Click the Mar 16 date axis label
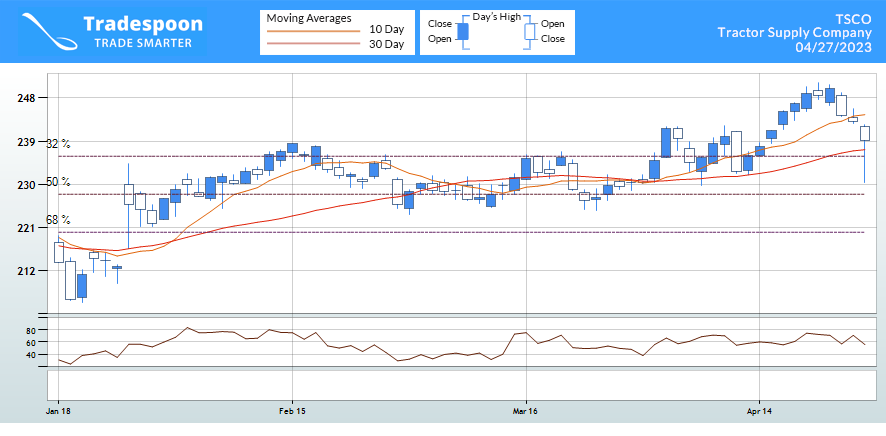 coord(526,411)
